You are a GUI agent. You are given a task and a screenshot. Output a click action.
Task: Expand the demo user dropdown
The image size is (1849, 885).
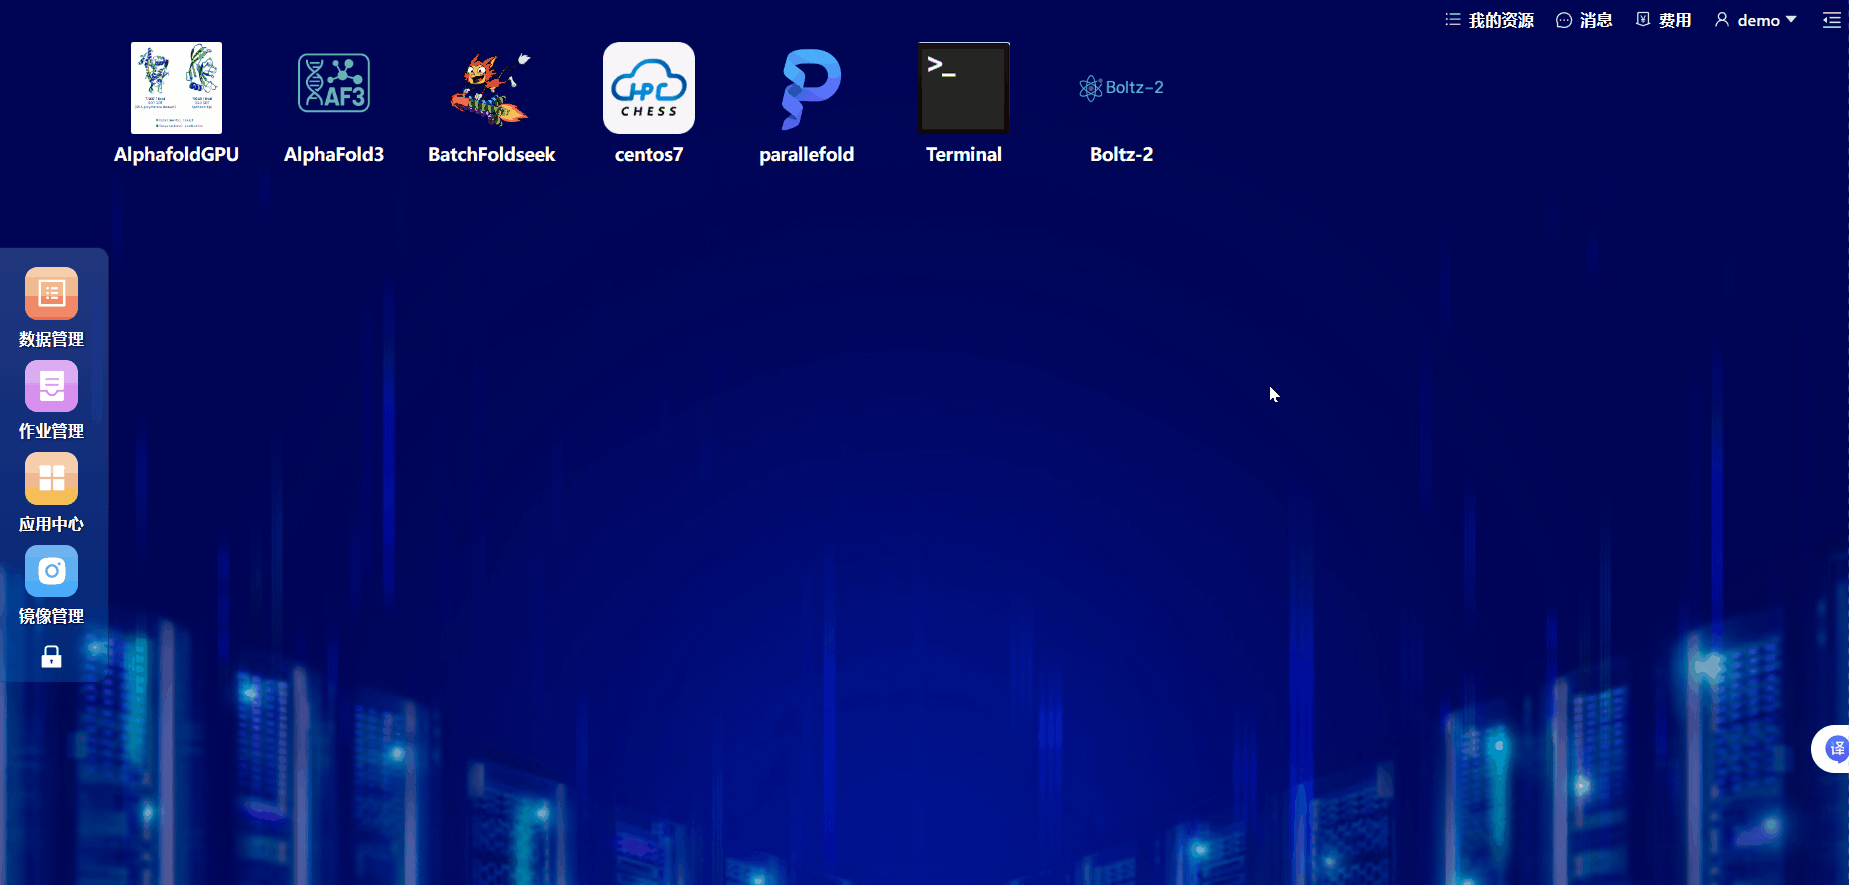[1756, 20]
